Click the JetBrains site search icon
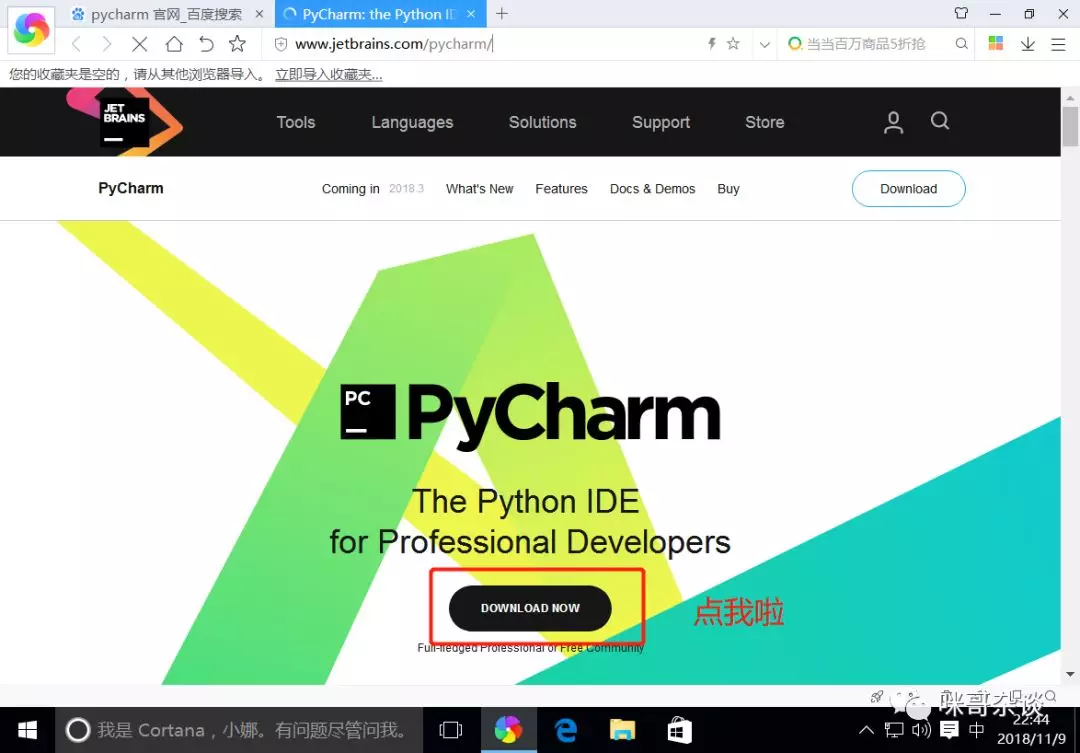The image size is (1080, 753). 940,121
